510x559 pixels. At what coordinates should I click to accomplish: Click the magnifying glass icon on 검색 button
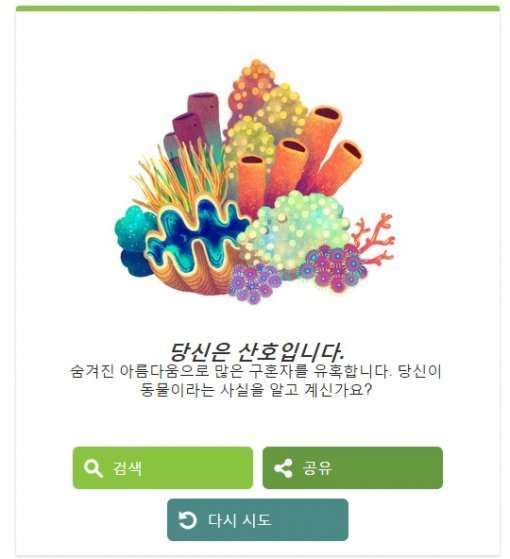[93, 468]
